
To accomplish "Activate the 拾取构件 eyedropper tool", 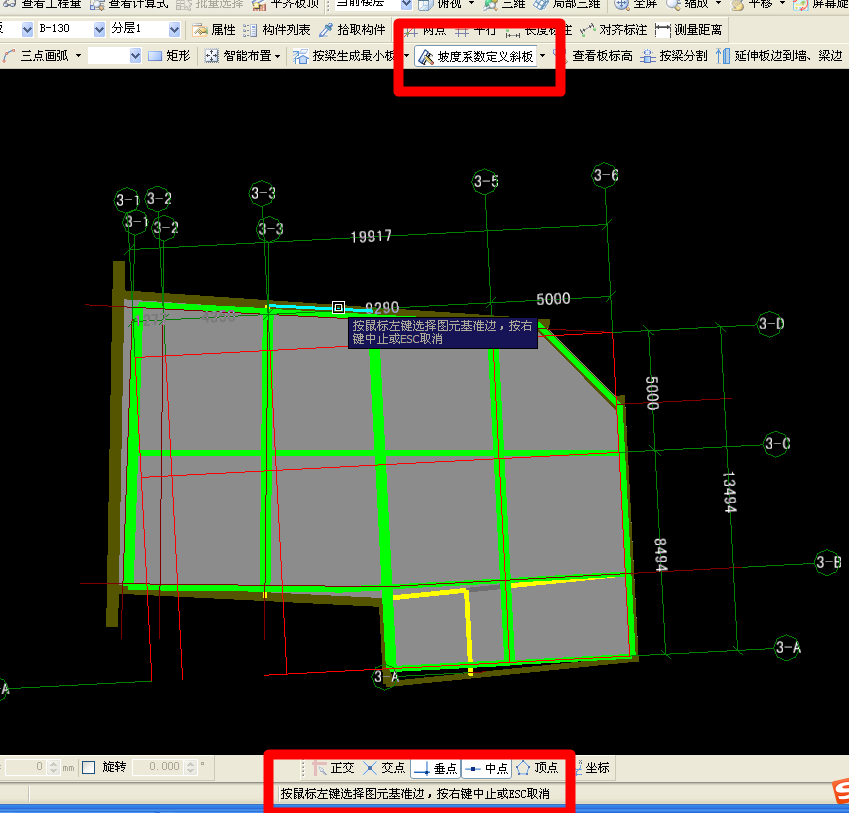I will coord(352,30).
